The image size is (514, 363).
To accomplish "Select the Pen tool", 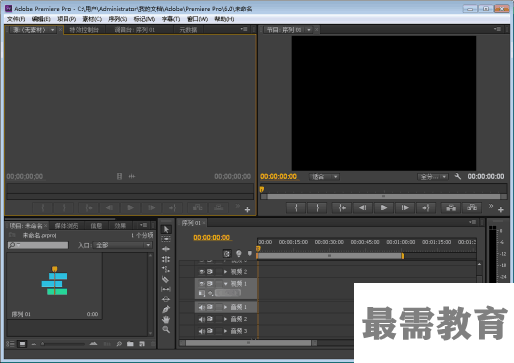I will point(166,309).
